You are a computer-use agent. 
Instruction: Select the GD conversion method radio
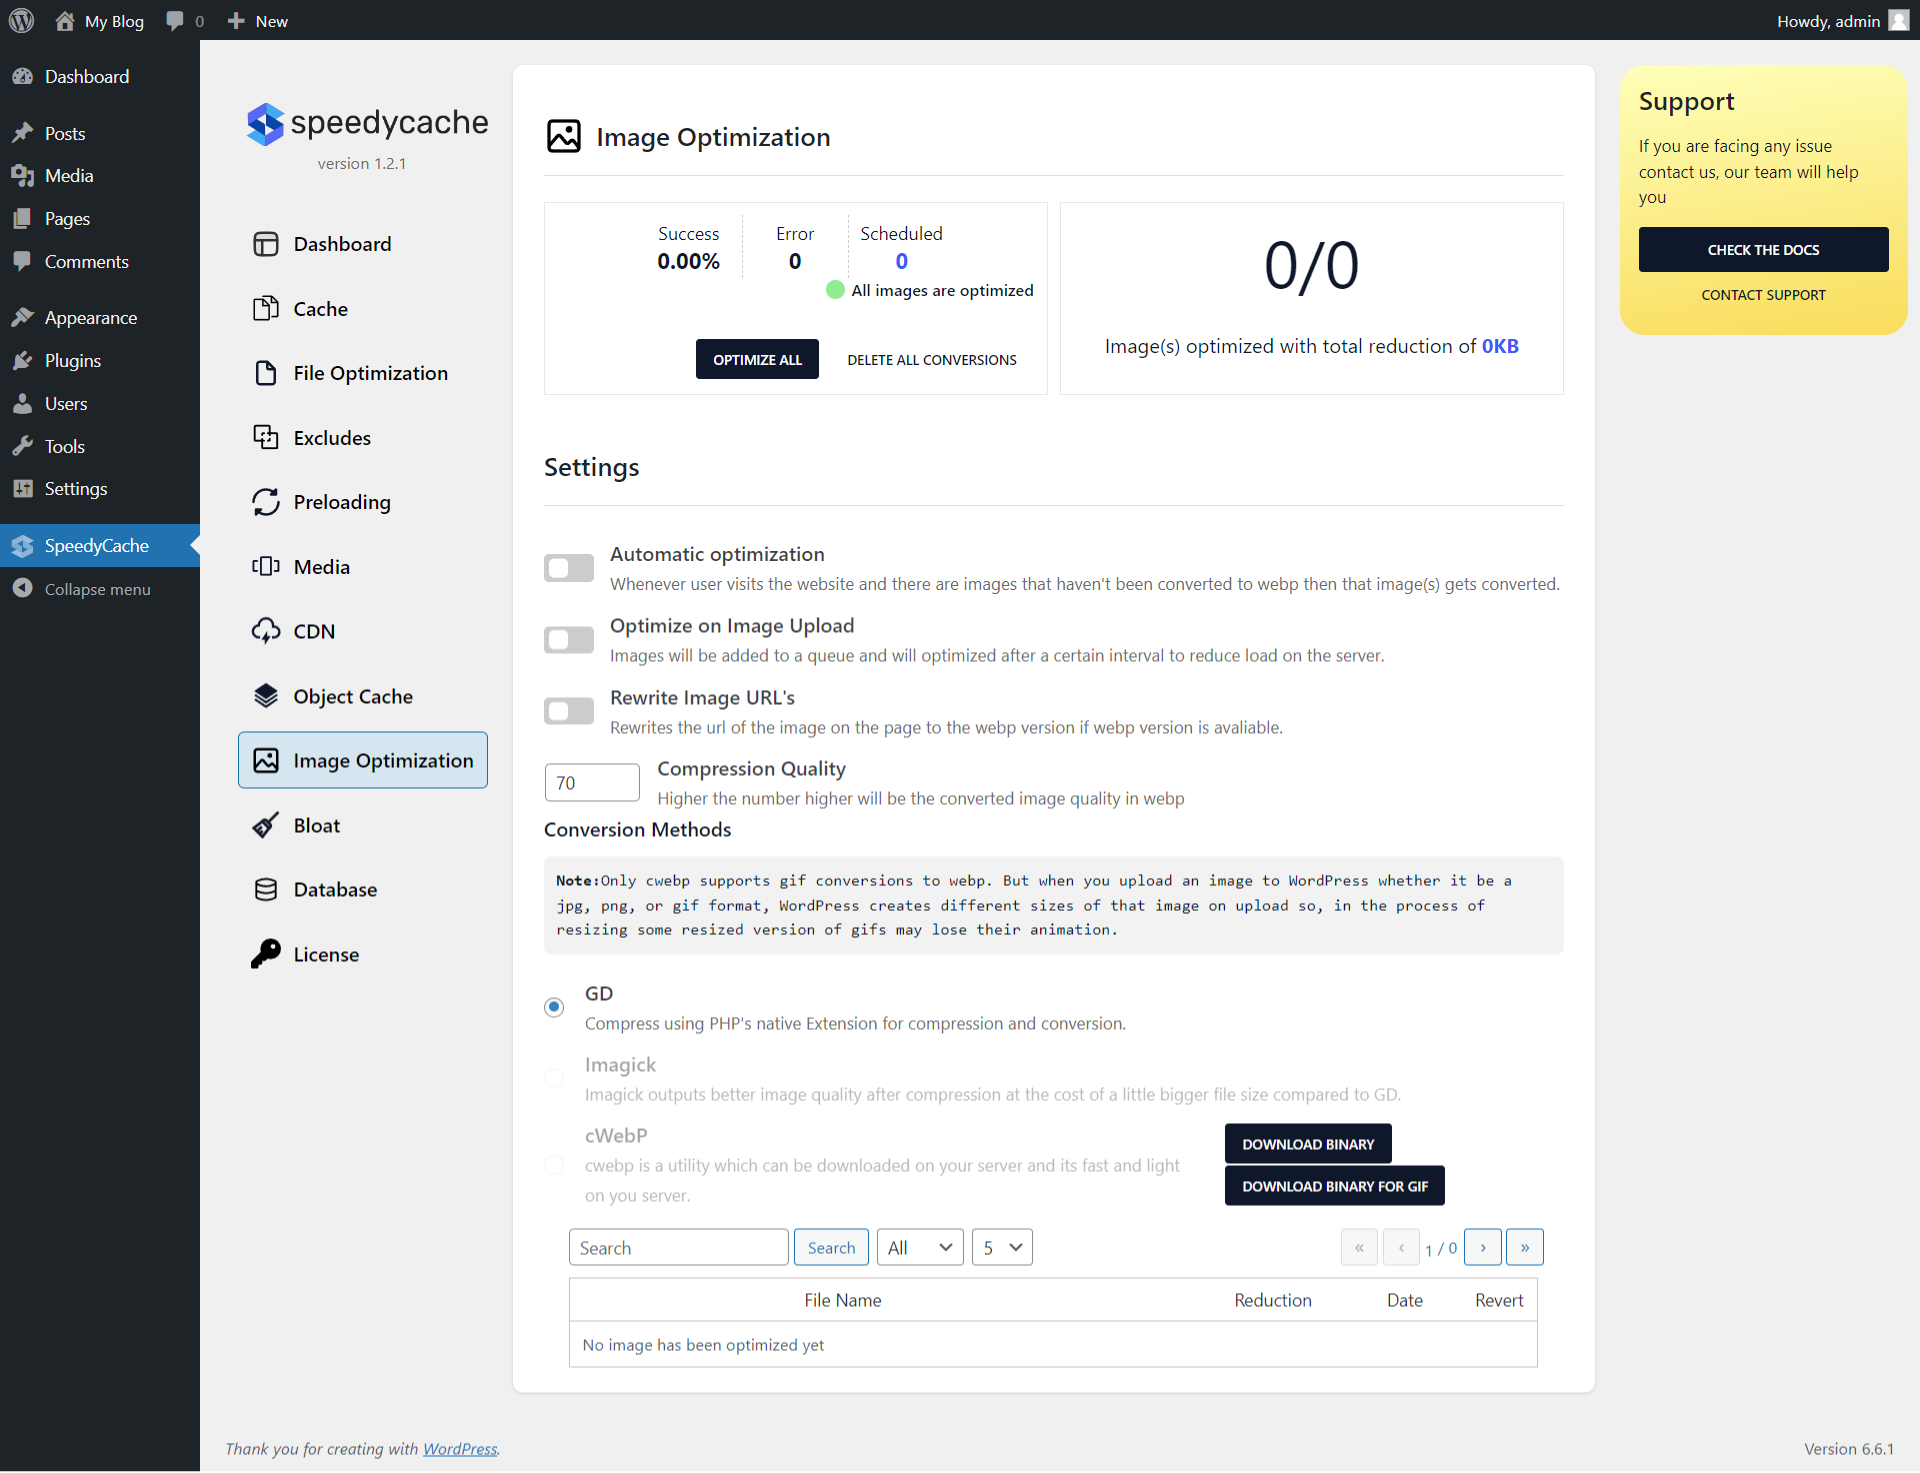pyautogui.click(x=554, y=1007)
